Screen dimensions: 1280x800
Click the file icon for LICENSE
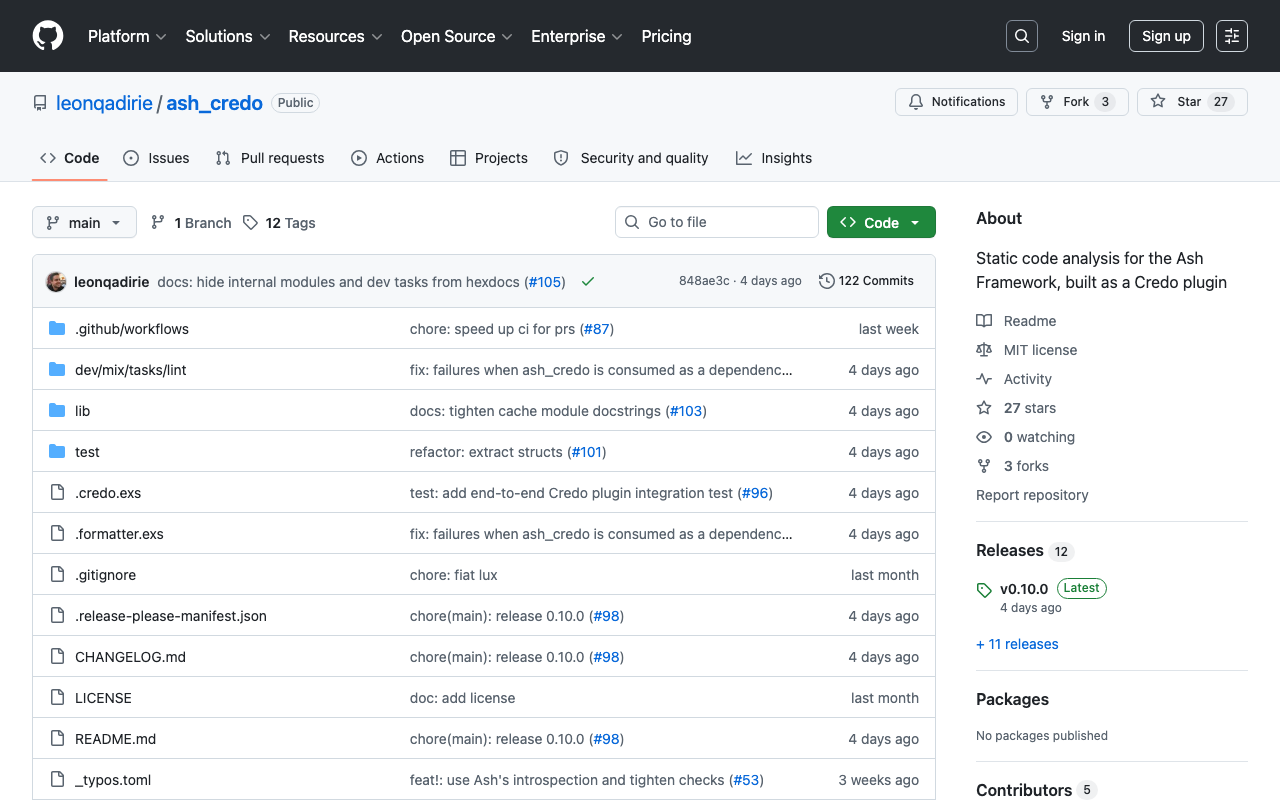click(57, 698)
